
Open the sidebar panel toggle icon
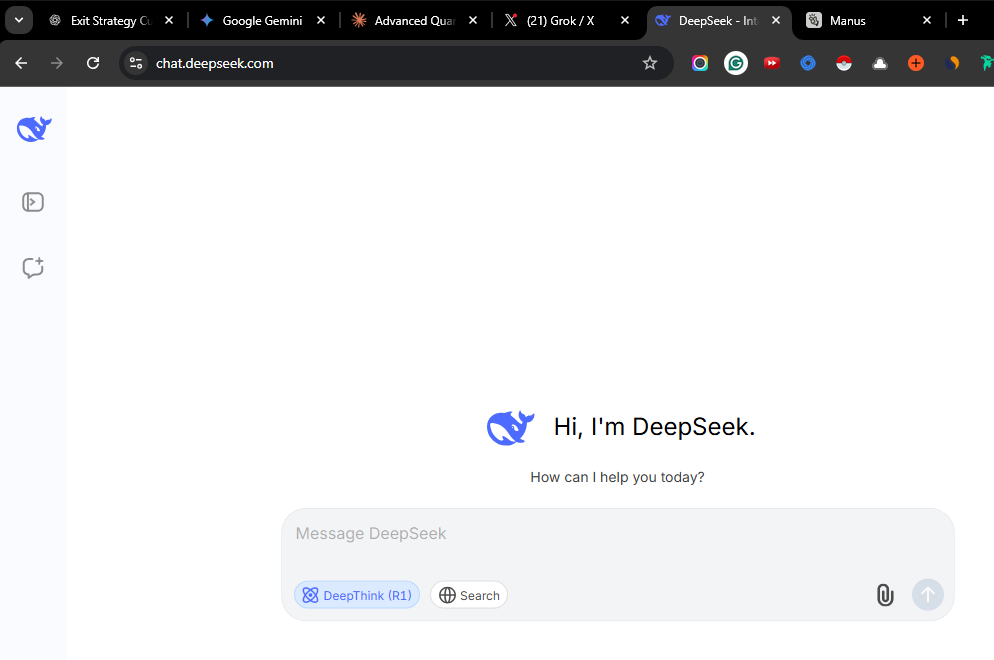33,202
